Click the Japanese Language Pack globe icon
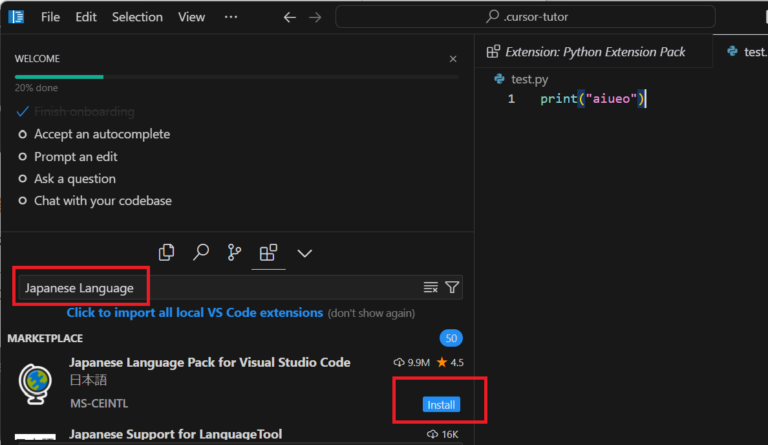This screenshot has height=445, width=768. pos(35,384)
